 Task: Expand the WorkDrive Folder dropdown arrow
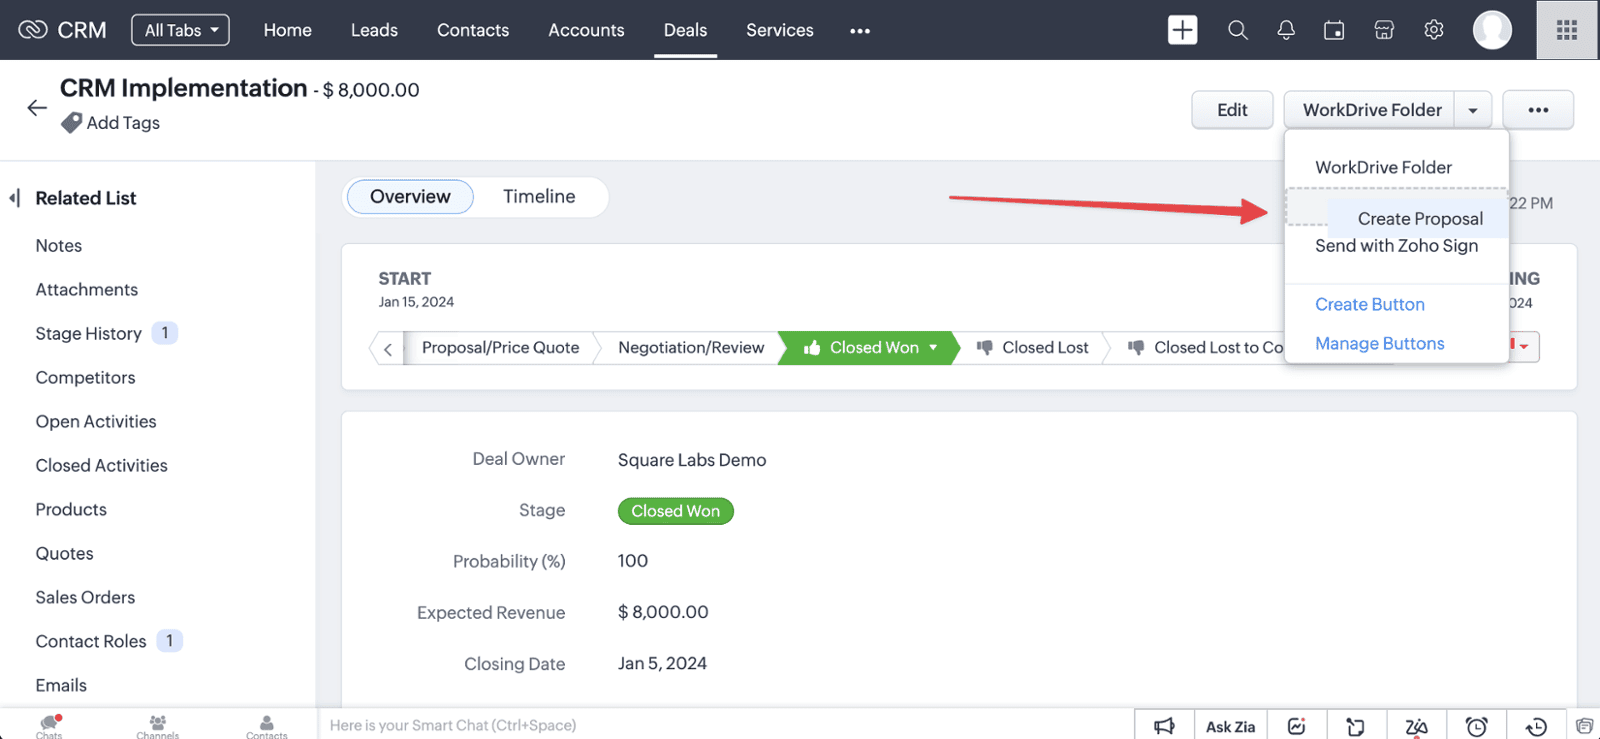tap(1473, 110)
